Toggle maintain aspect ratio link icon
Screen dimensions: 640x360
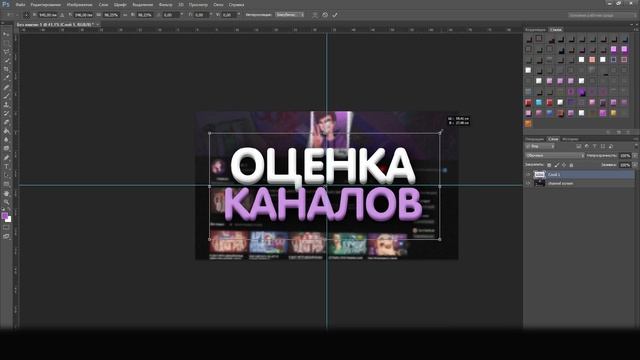pyautogui.click(x=125, y=15)
